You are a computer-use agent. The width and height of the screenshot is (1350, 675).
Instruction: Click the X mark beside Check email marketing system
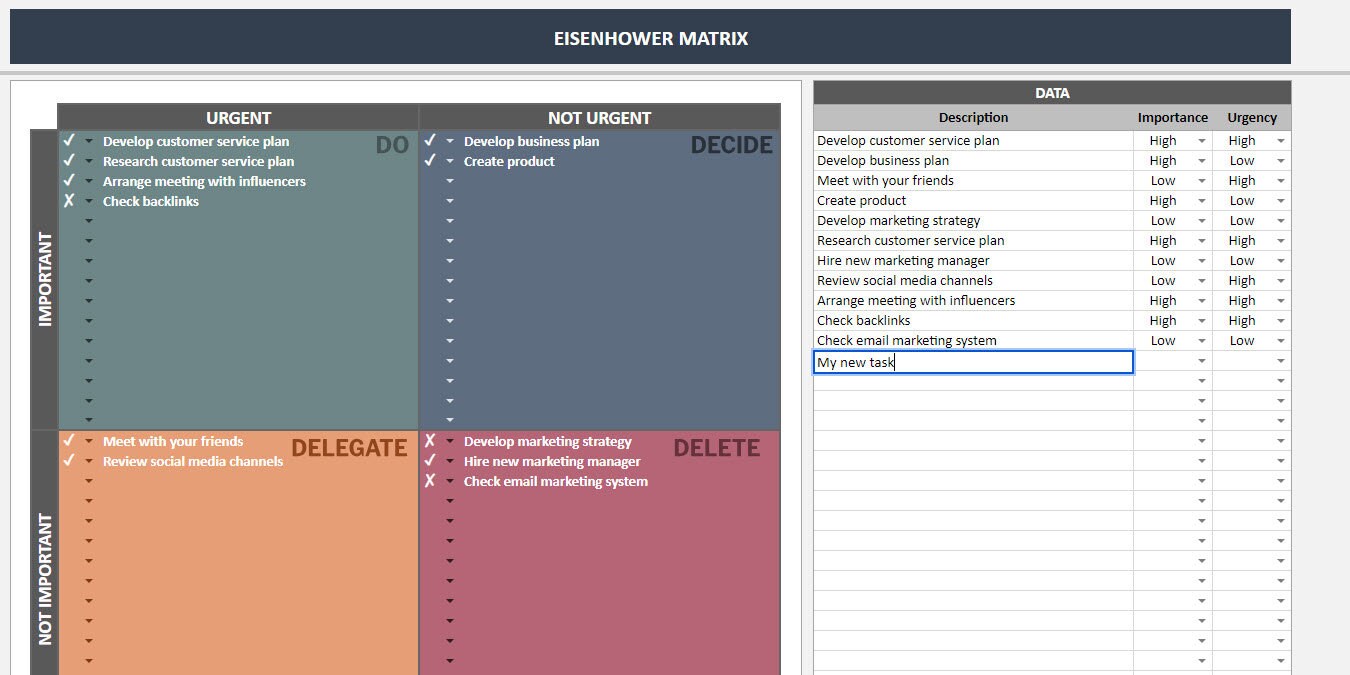[x=432, y=481]
